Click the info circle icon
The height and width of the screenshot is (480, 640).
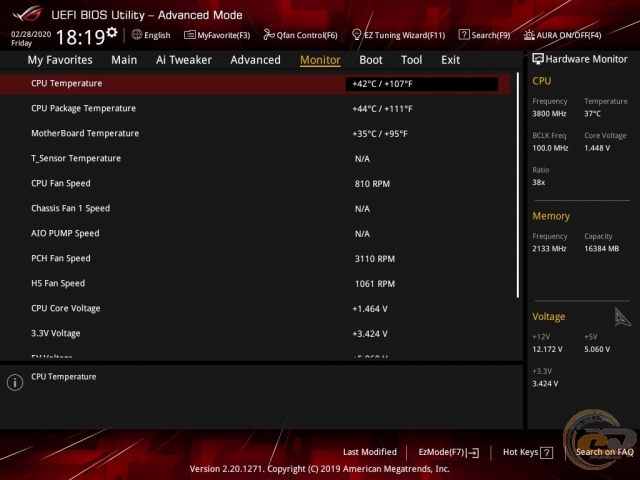click(x=15, y=382)
